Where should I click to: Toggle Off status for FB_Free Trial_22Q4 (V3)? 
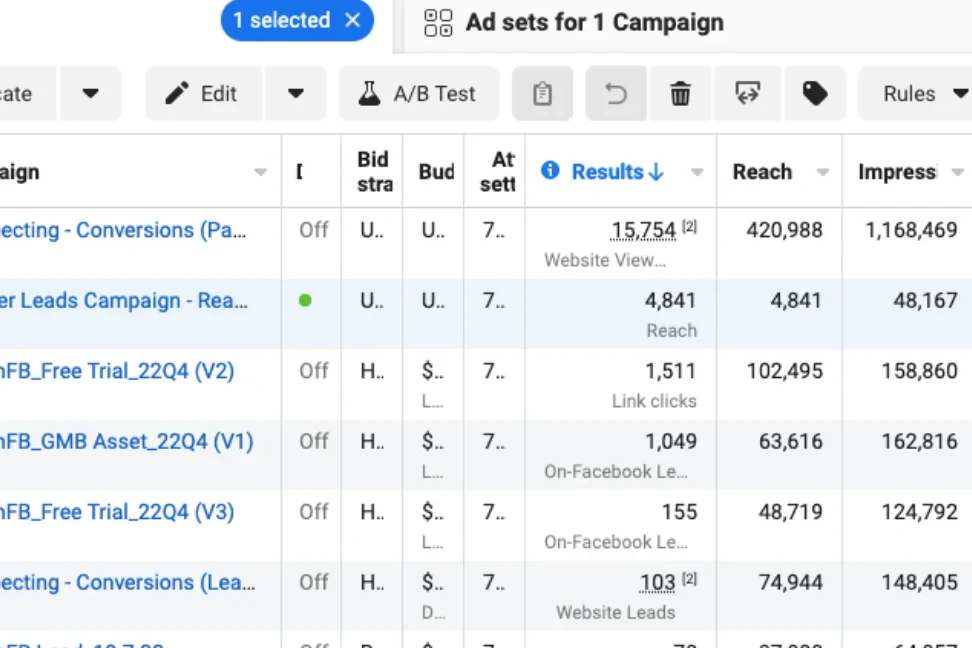point(313,511)
